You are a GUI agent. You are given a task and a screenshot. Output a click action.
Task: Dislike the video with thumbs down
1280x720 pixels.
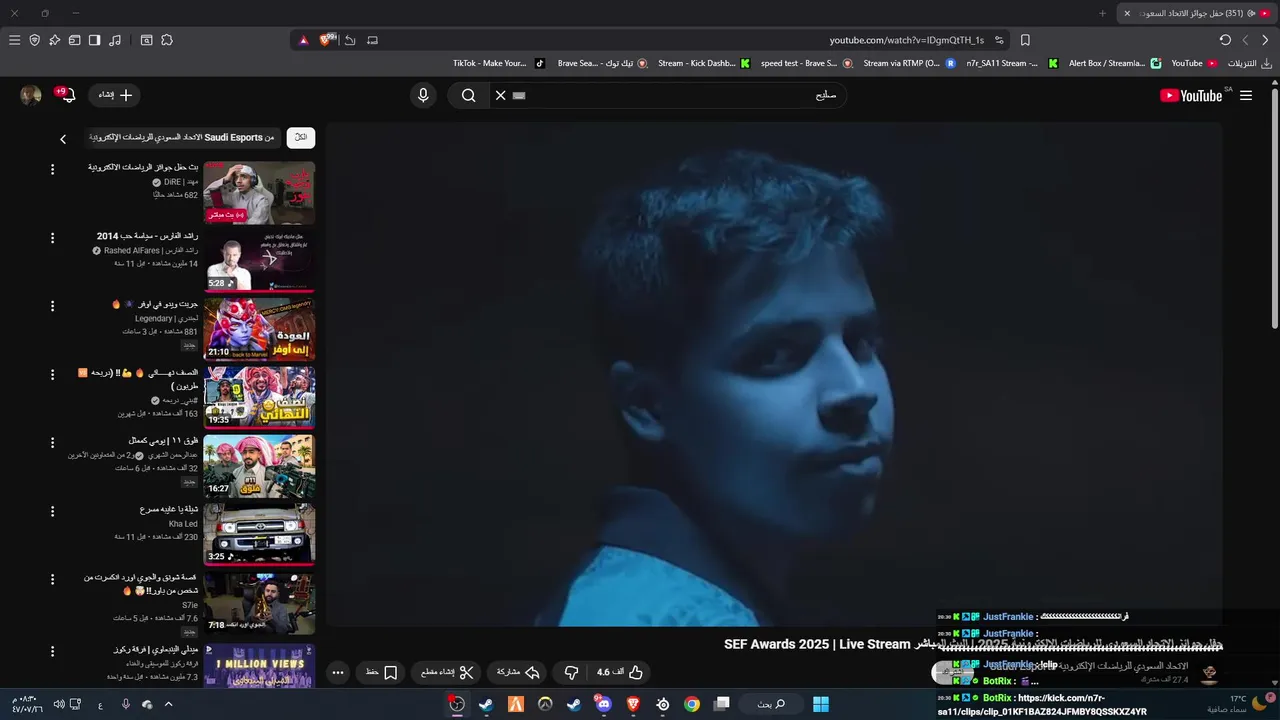(x=572, y=672)
